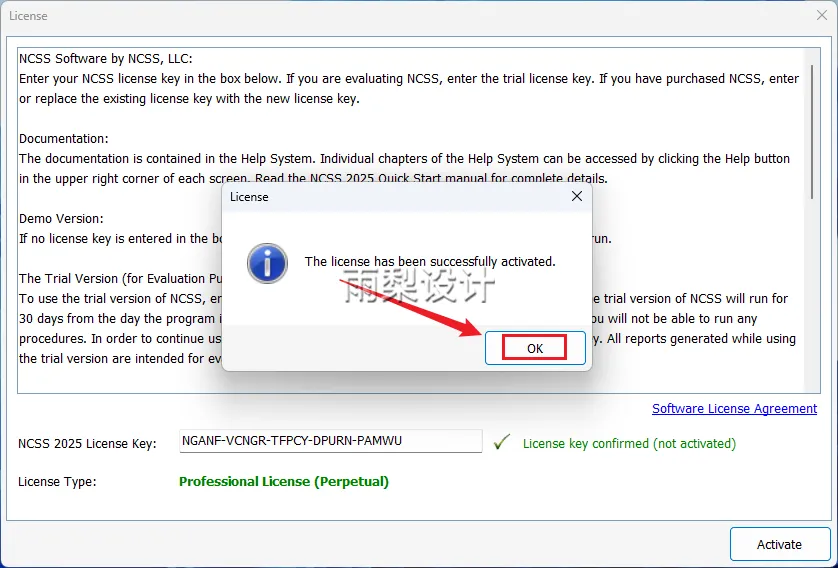
Task: Click the 'NCSS 2025 License Key:' label
Action: coord(87,443)
